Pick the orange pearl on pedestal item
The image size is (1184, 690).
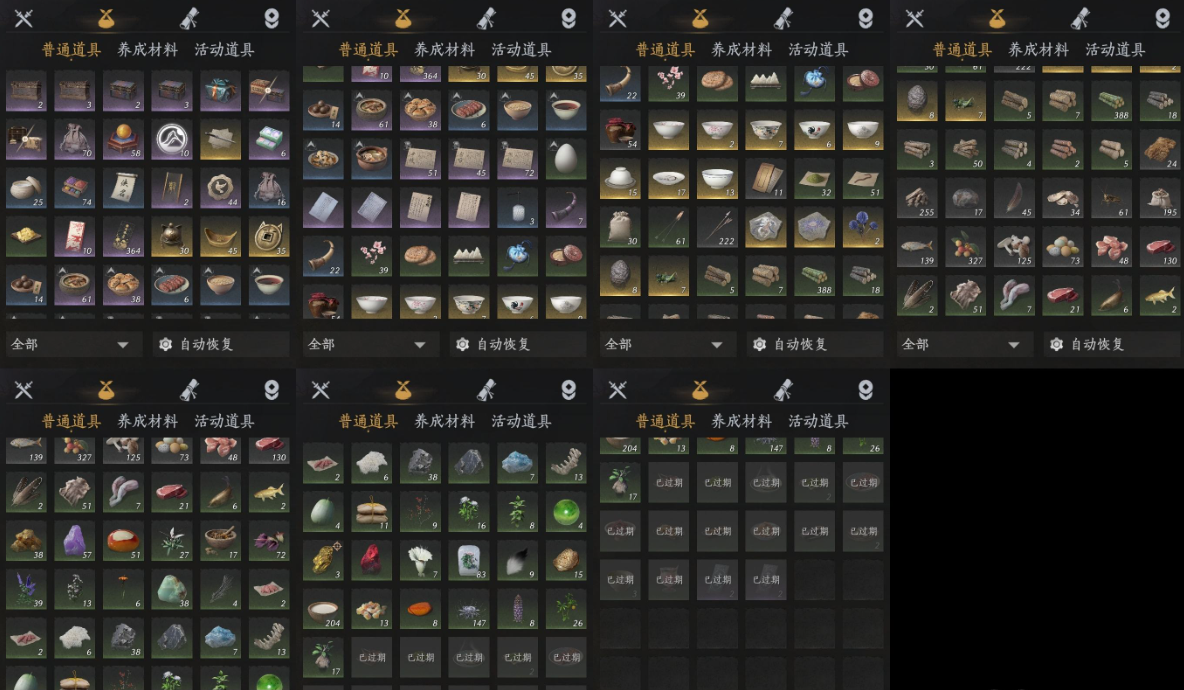coord(123,140)
